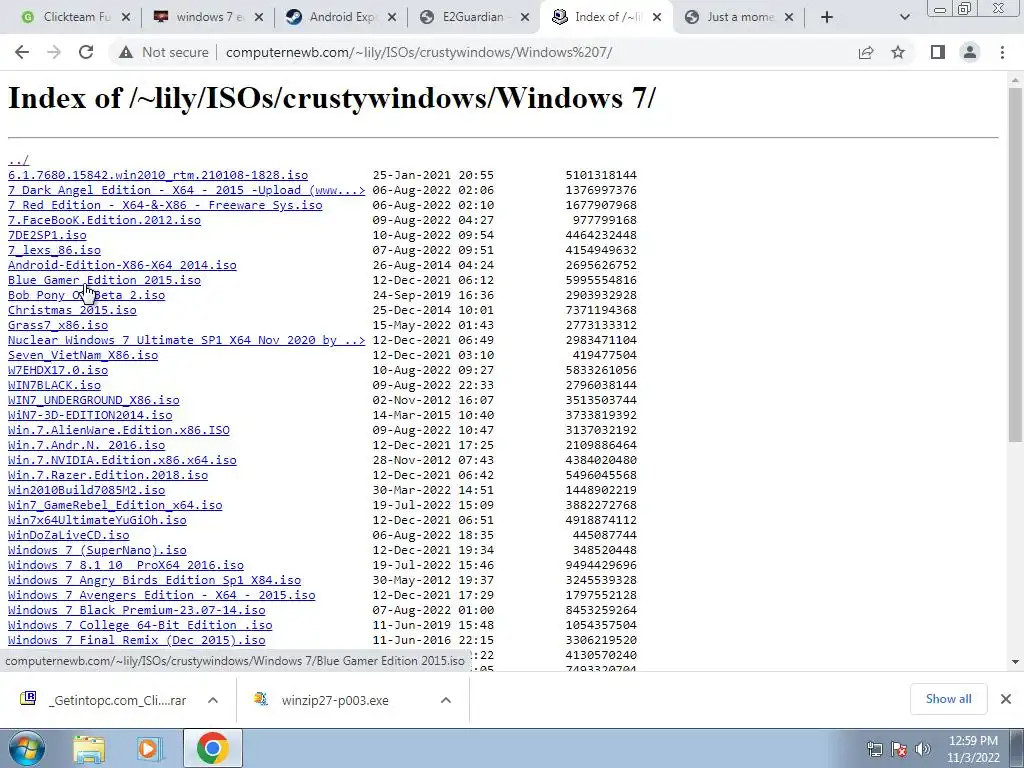Open Windows Explorer from the taskbar

point(89,748)
